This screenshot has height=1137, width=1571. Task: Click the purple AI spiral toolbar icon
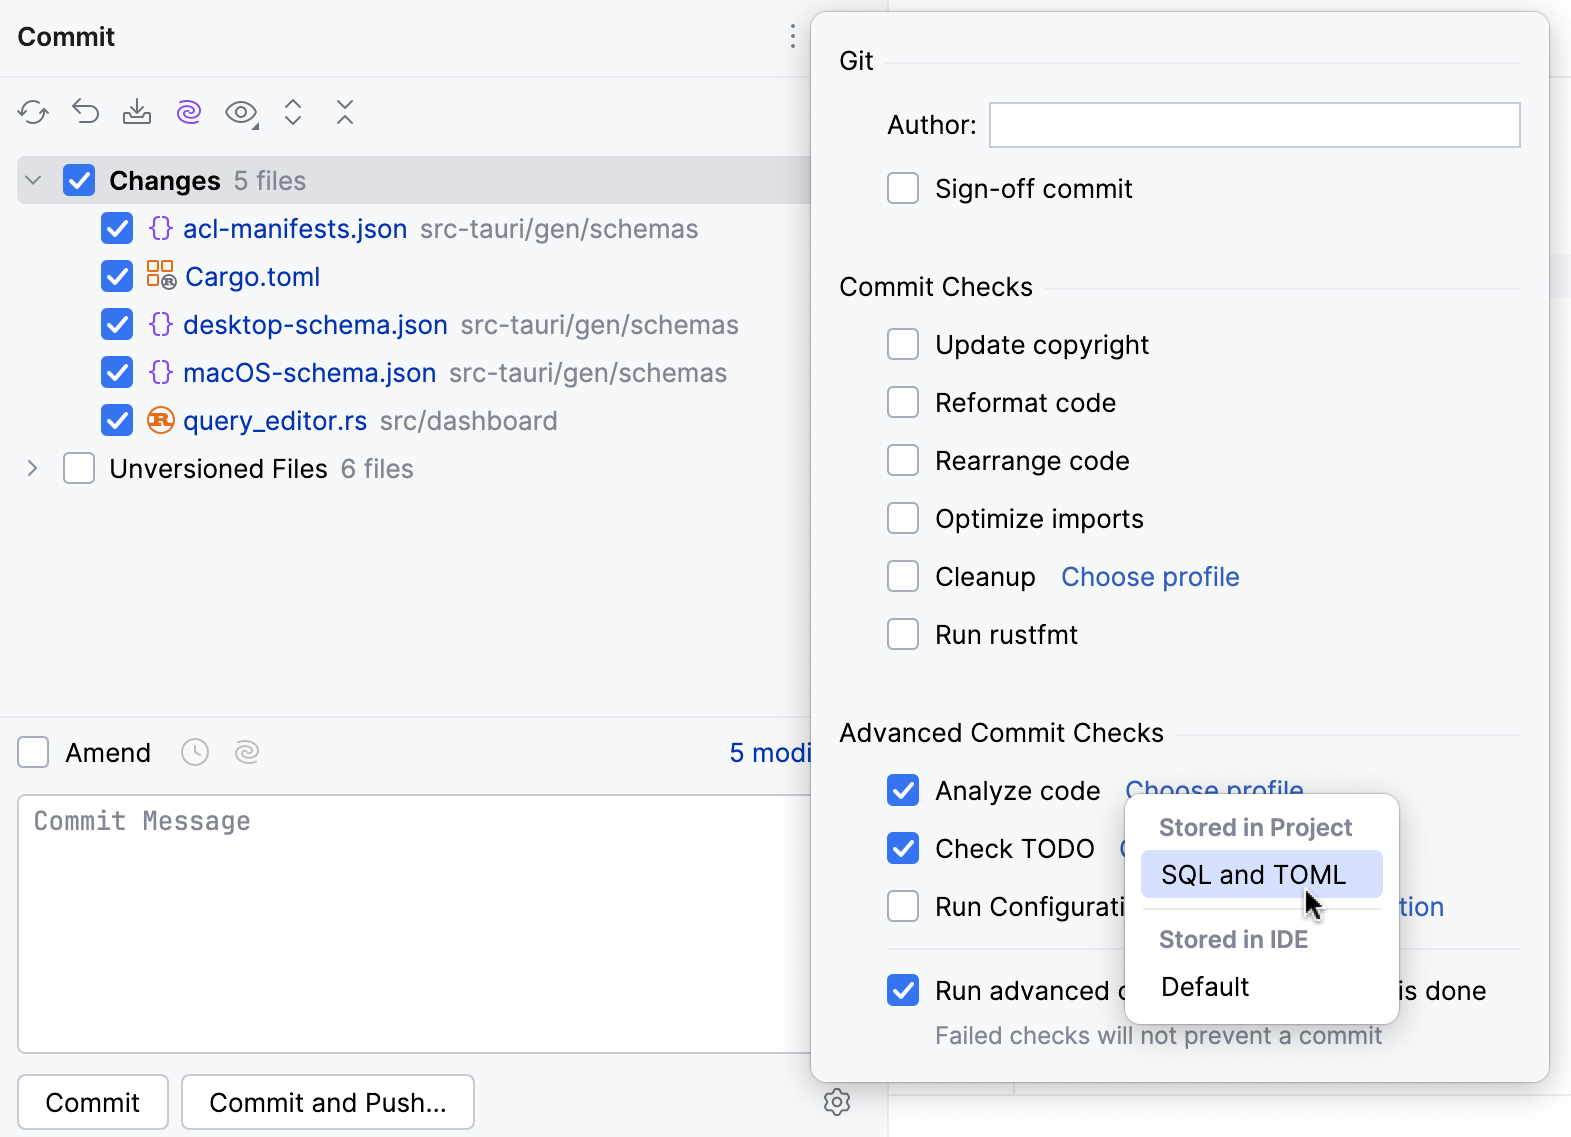pyautogui.click(x=189, y=112)
